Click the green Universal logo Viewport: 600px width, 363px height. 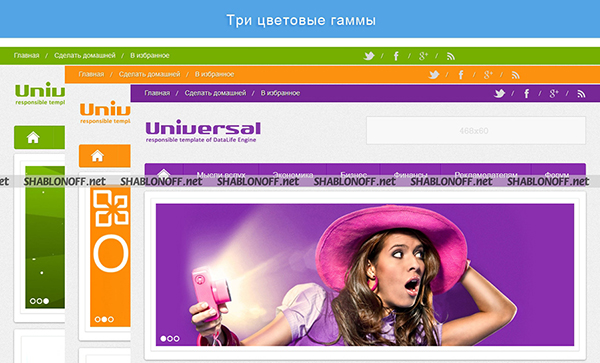point(40,93)
